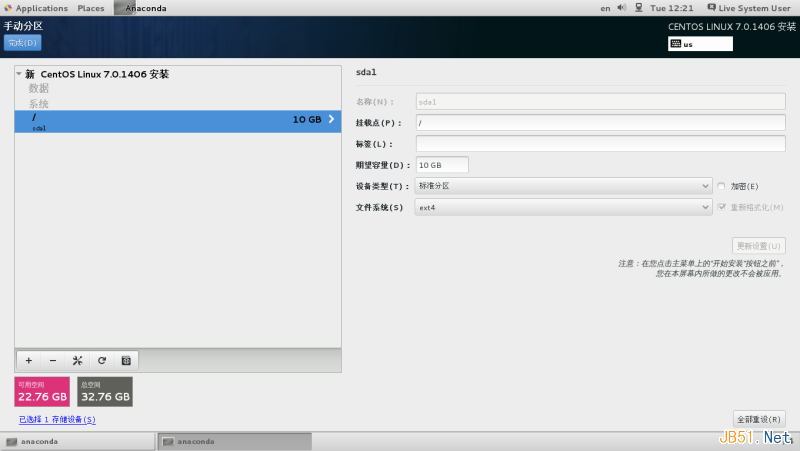Open the 文件系统 ext4 dropdown
This screenshot has width=800, height=451.
coord(563,207)
